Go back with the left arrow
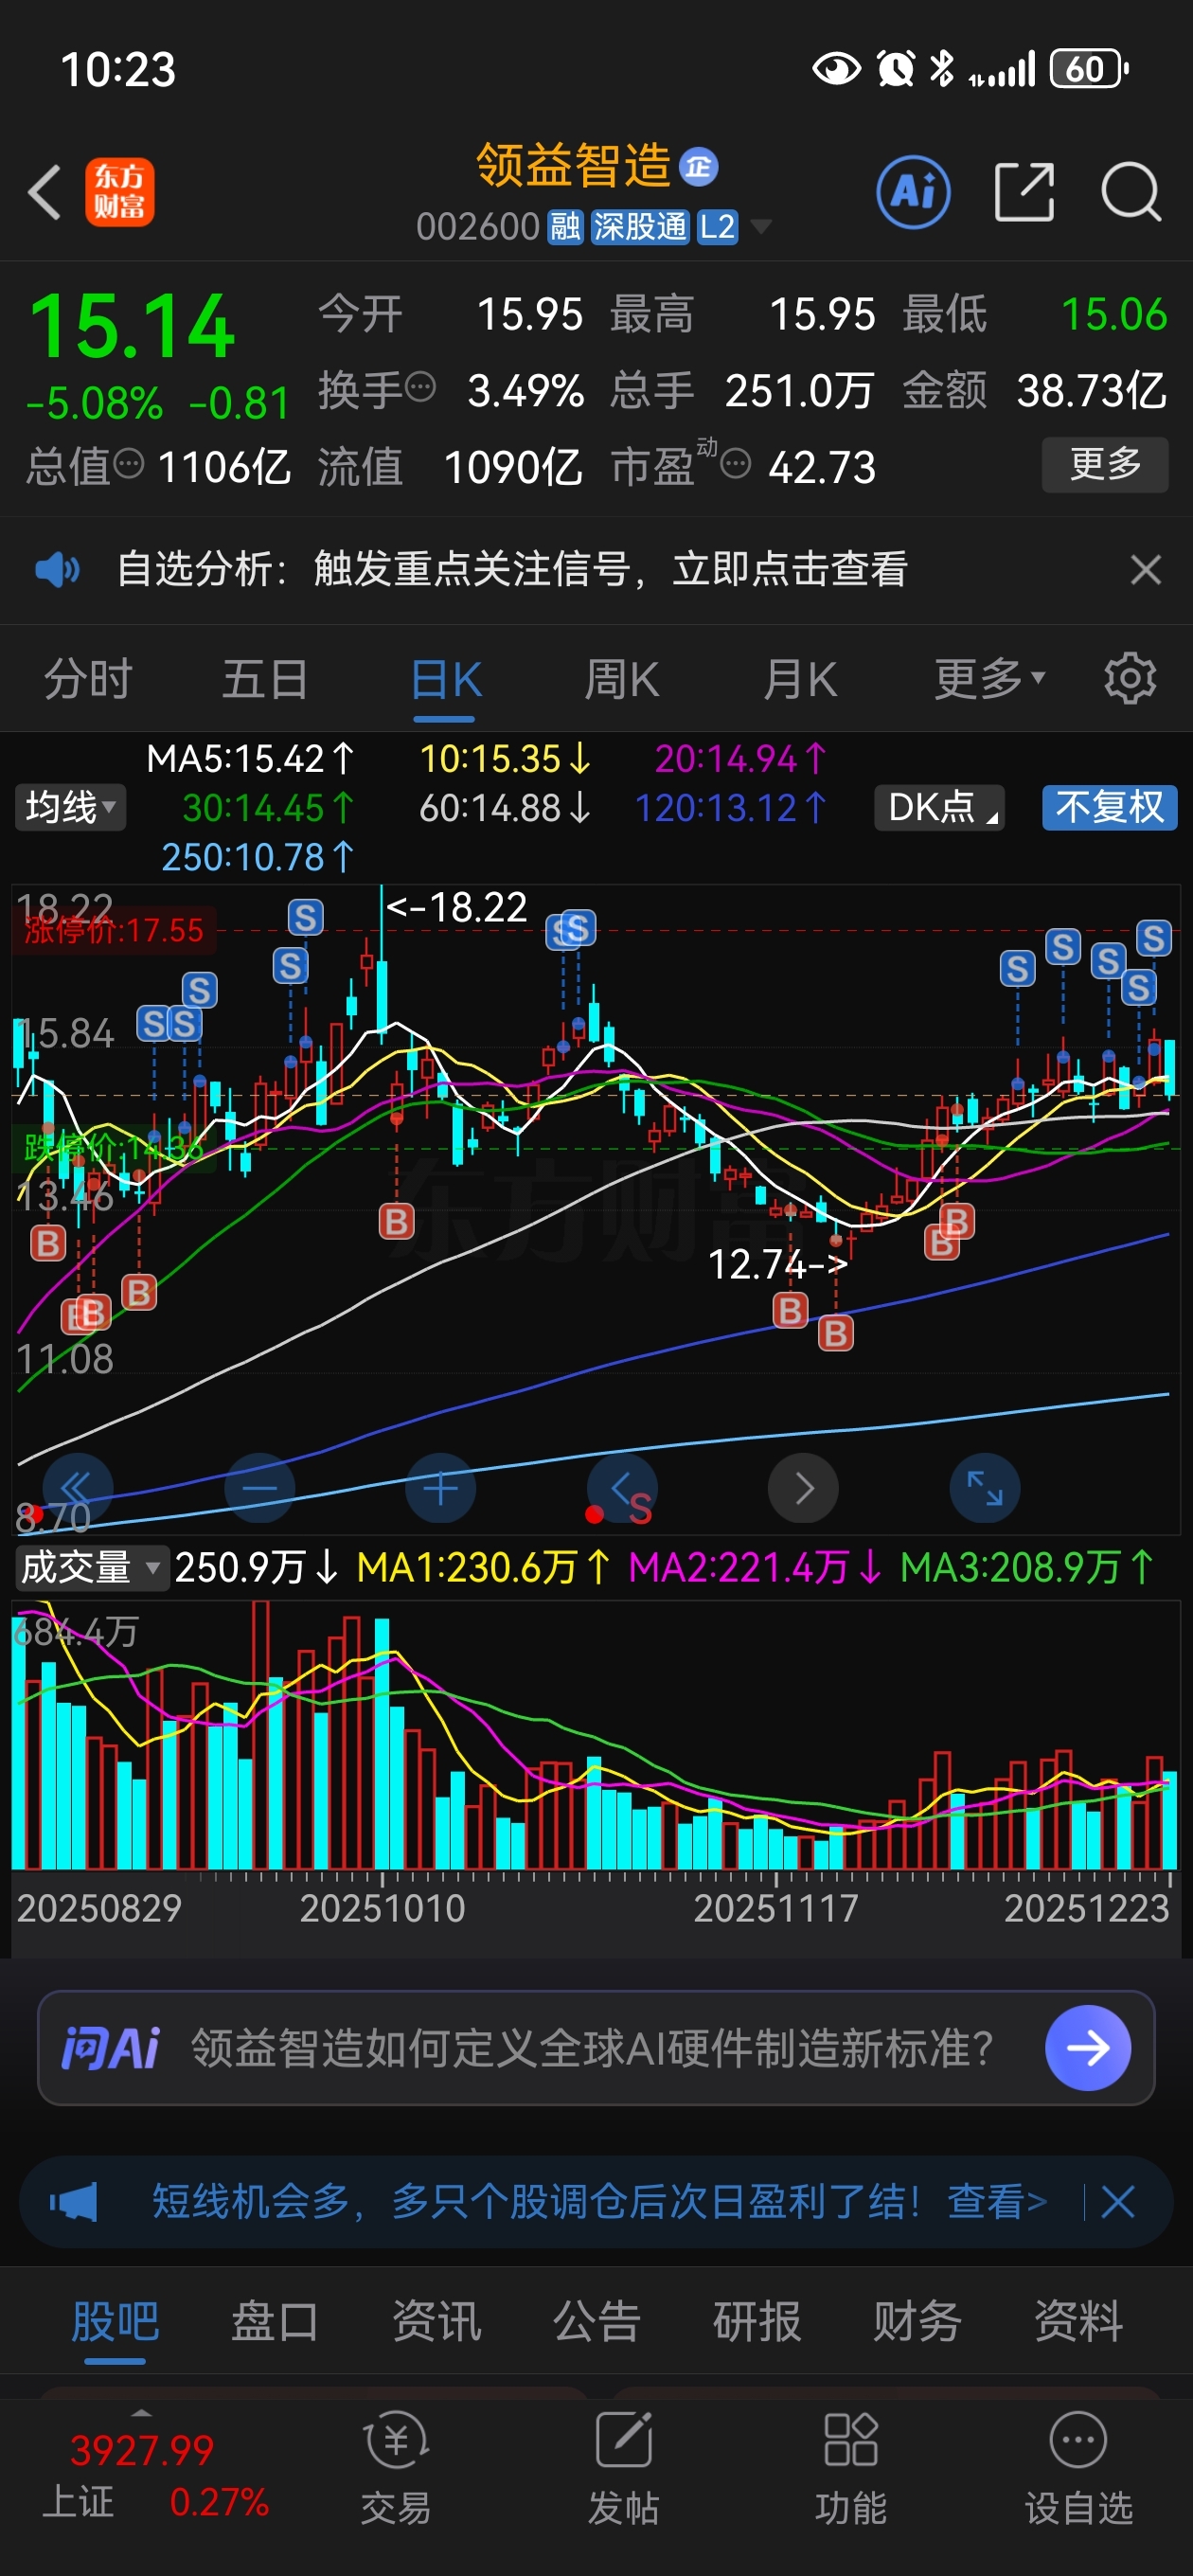The height and width of the screenshot is (2576, 1193). [45, 192]
